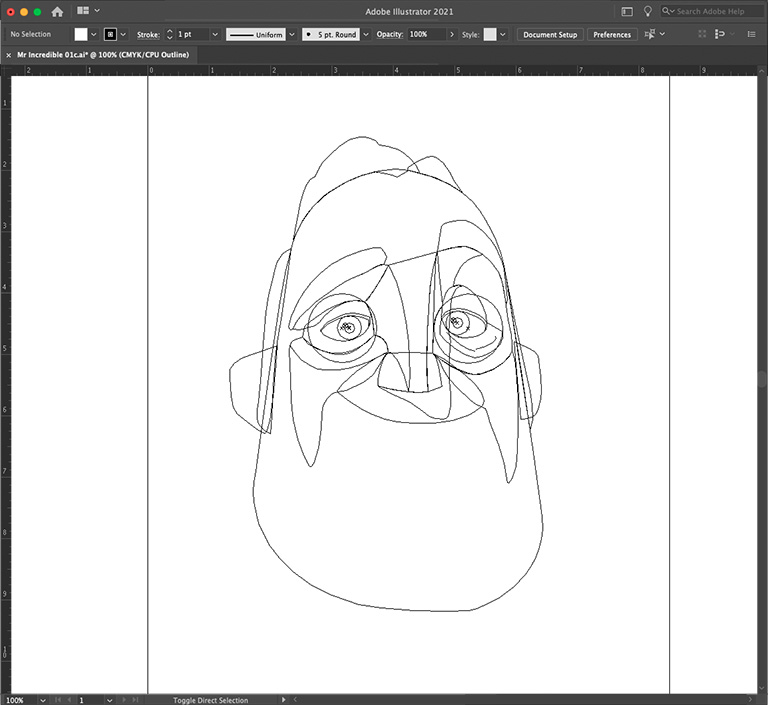Go to previous artboard button
The width and height of the screenshot is (768, 705).
coord(69,700)
